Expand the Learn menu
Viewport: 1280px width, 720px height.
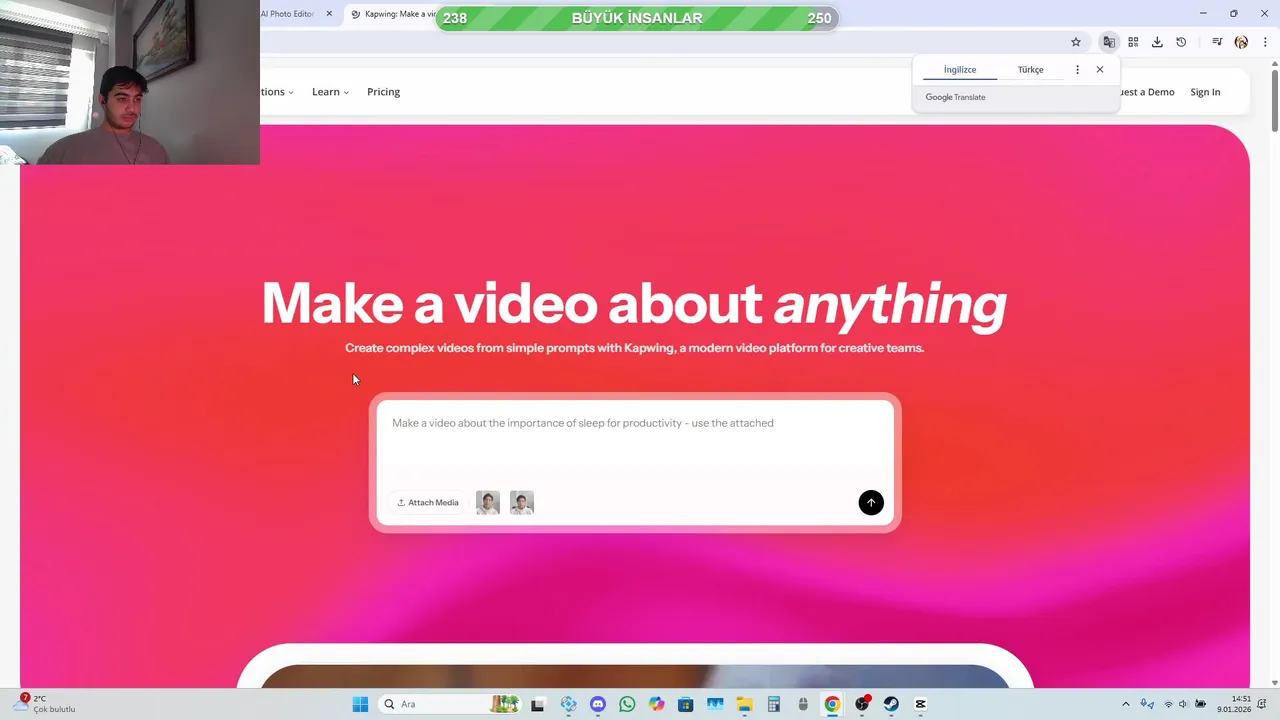[330, 92]
